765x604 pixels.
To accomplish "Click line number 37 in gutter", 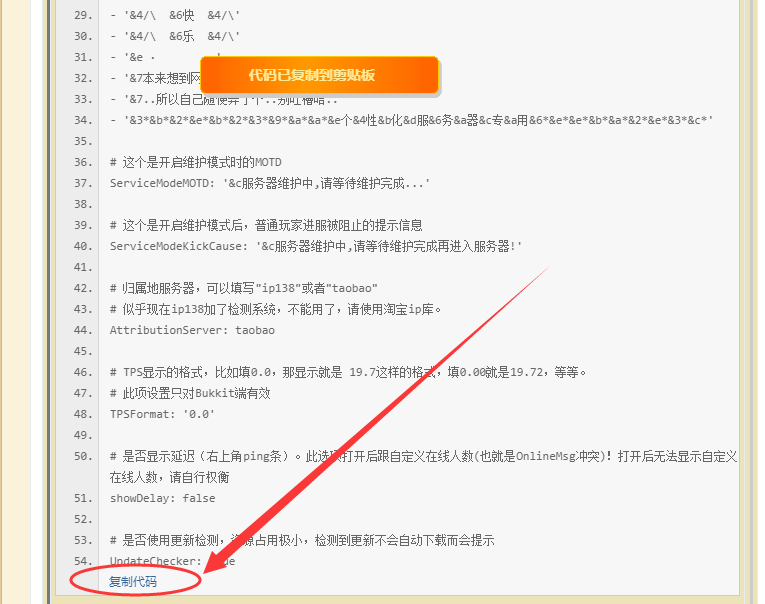I will point(83,183).
